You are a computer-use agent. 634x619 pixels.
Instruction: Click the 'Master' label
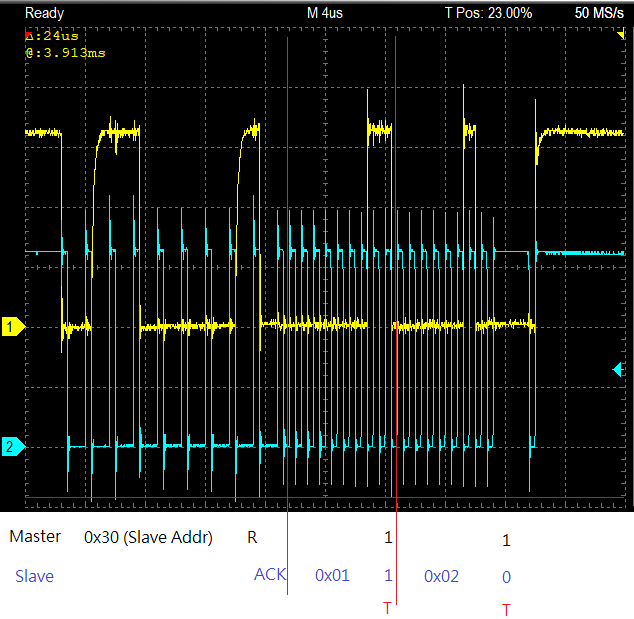coord(35,537)
